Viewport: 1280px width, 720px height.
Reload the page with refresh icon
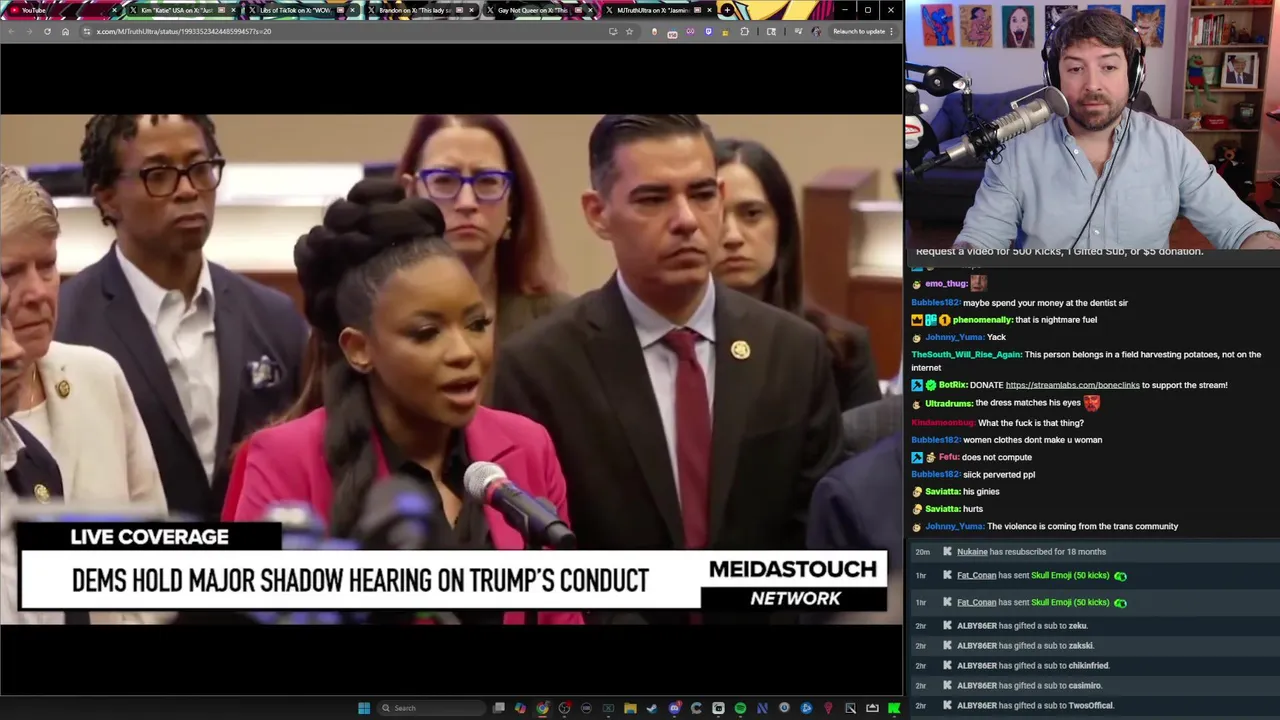[47, 31]
